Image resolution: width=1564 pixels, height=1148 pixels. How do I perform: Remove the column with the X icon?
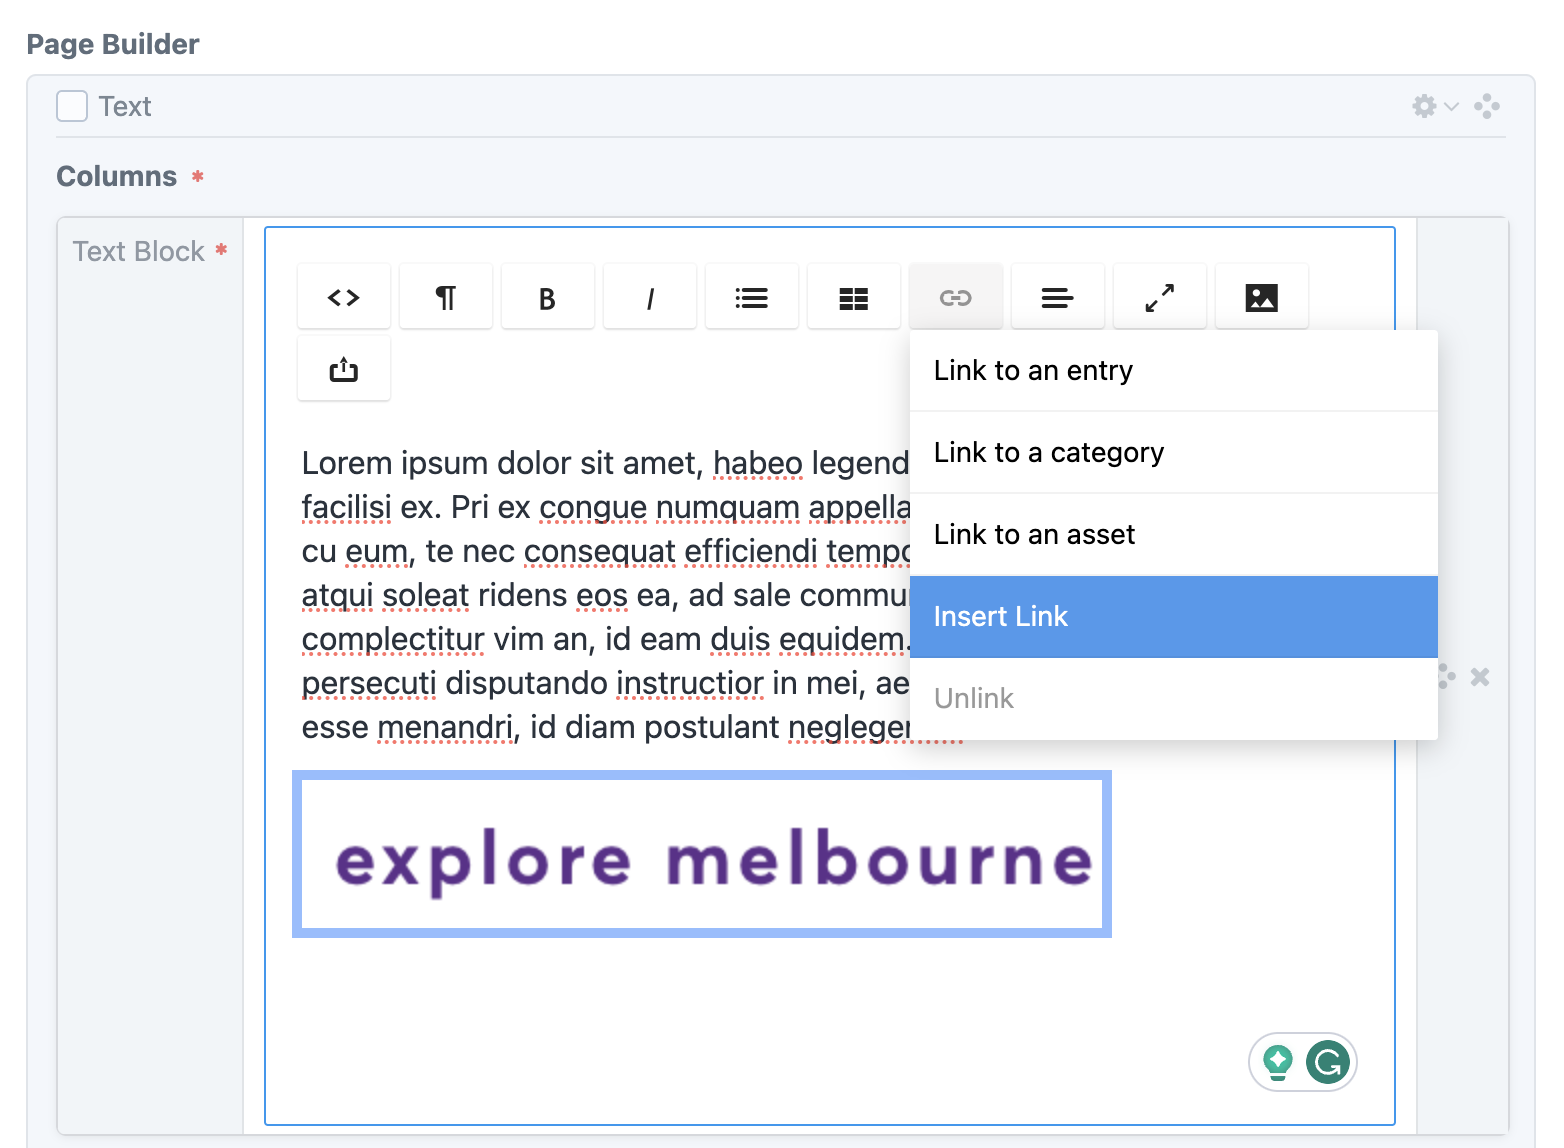tap(1480, 677)
